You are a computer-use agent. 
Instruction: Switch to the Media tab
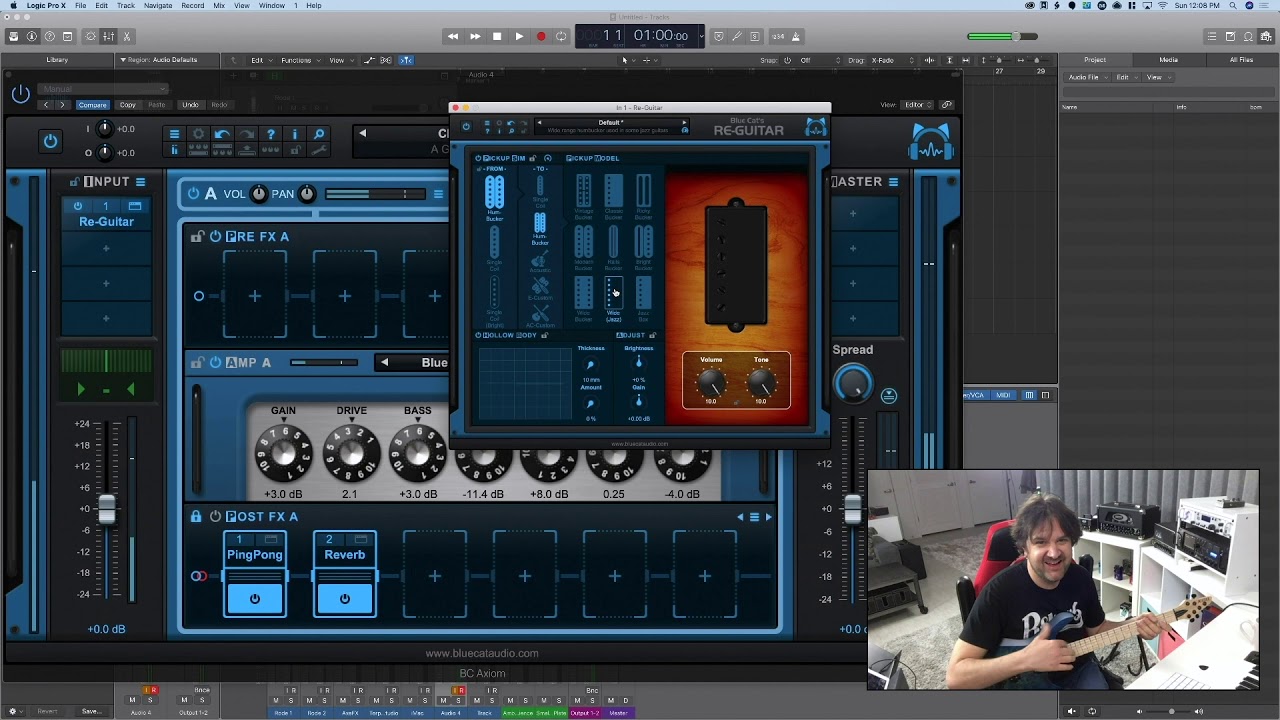(1168, 60)
